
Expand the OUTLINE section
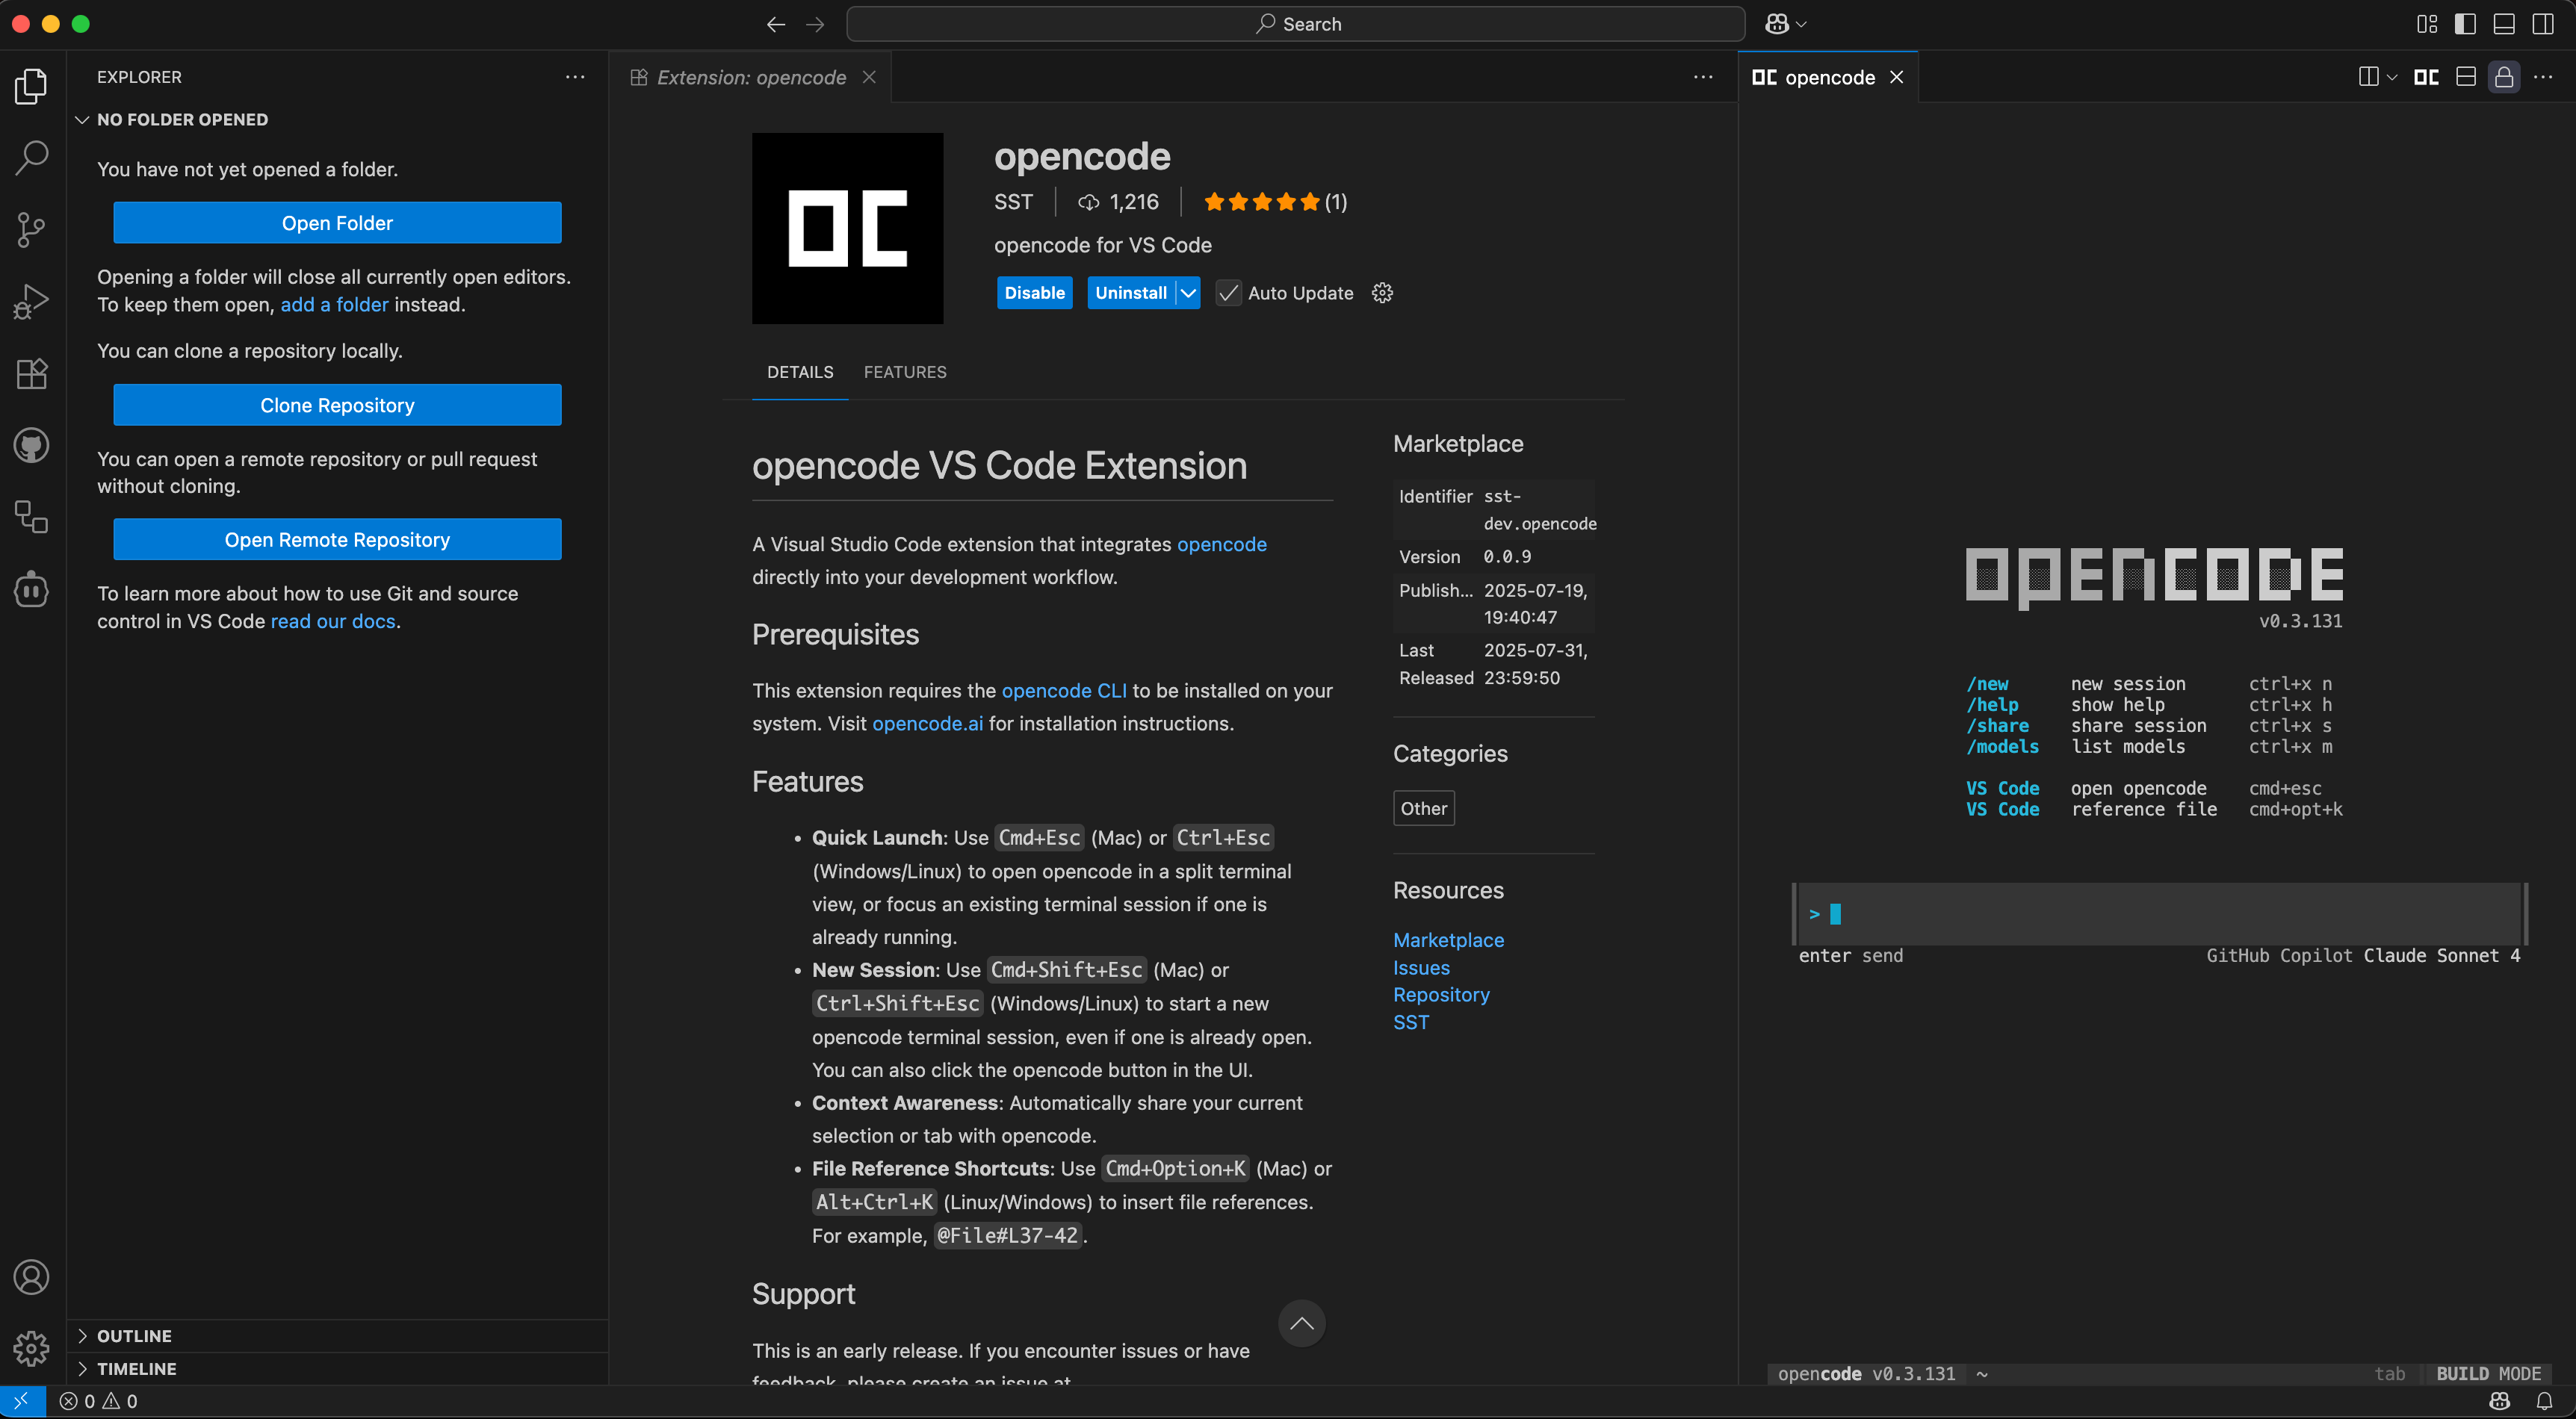135,1335
